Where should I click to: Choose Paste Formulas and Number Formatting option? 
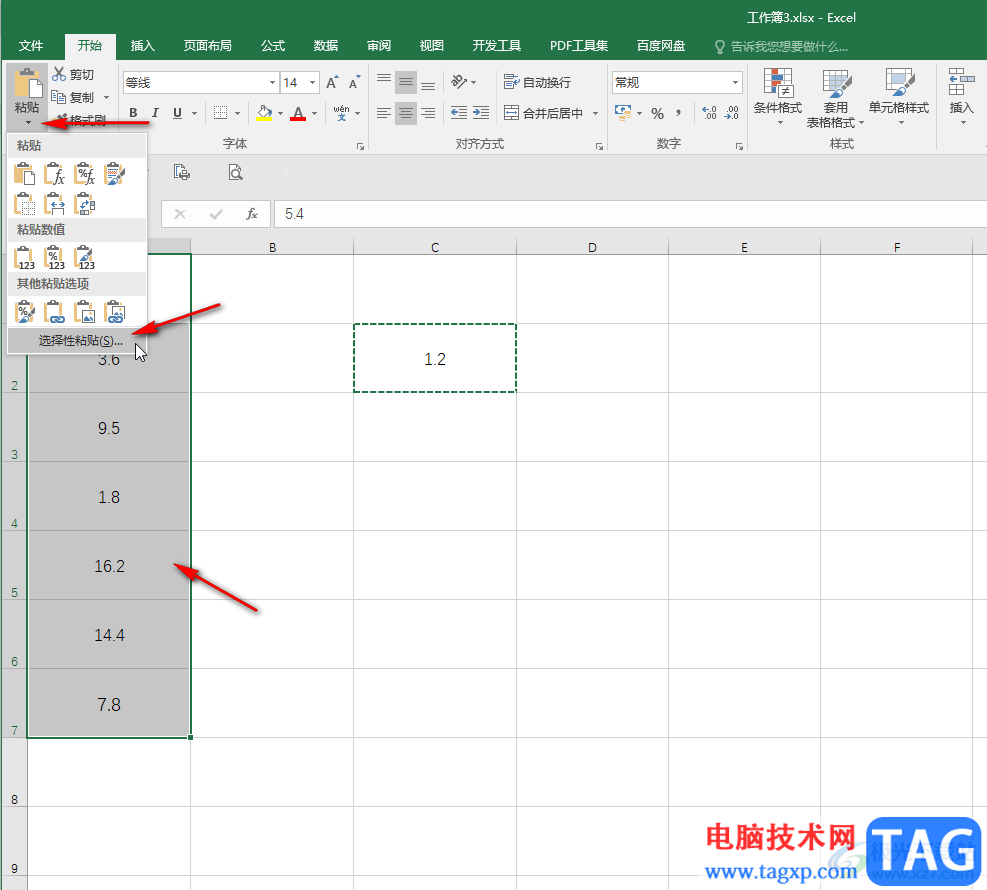point(85,174)
